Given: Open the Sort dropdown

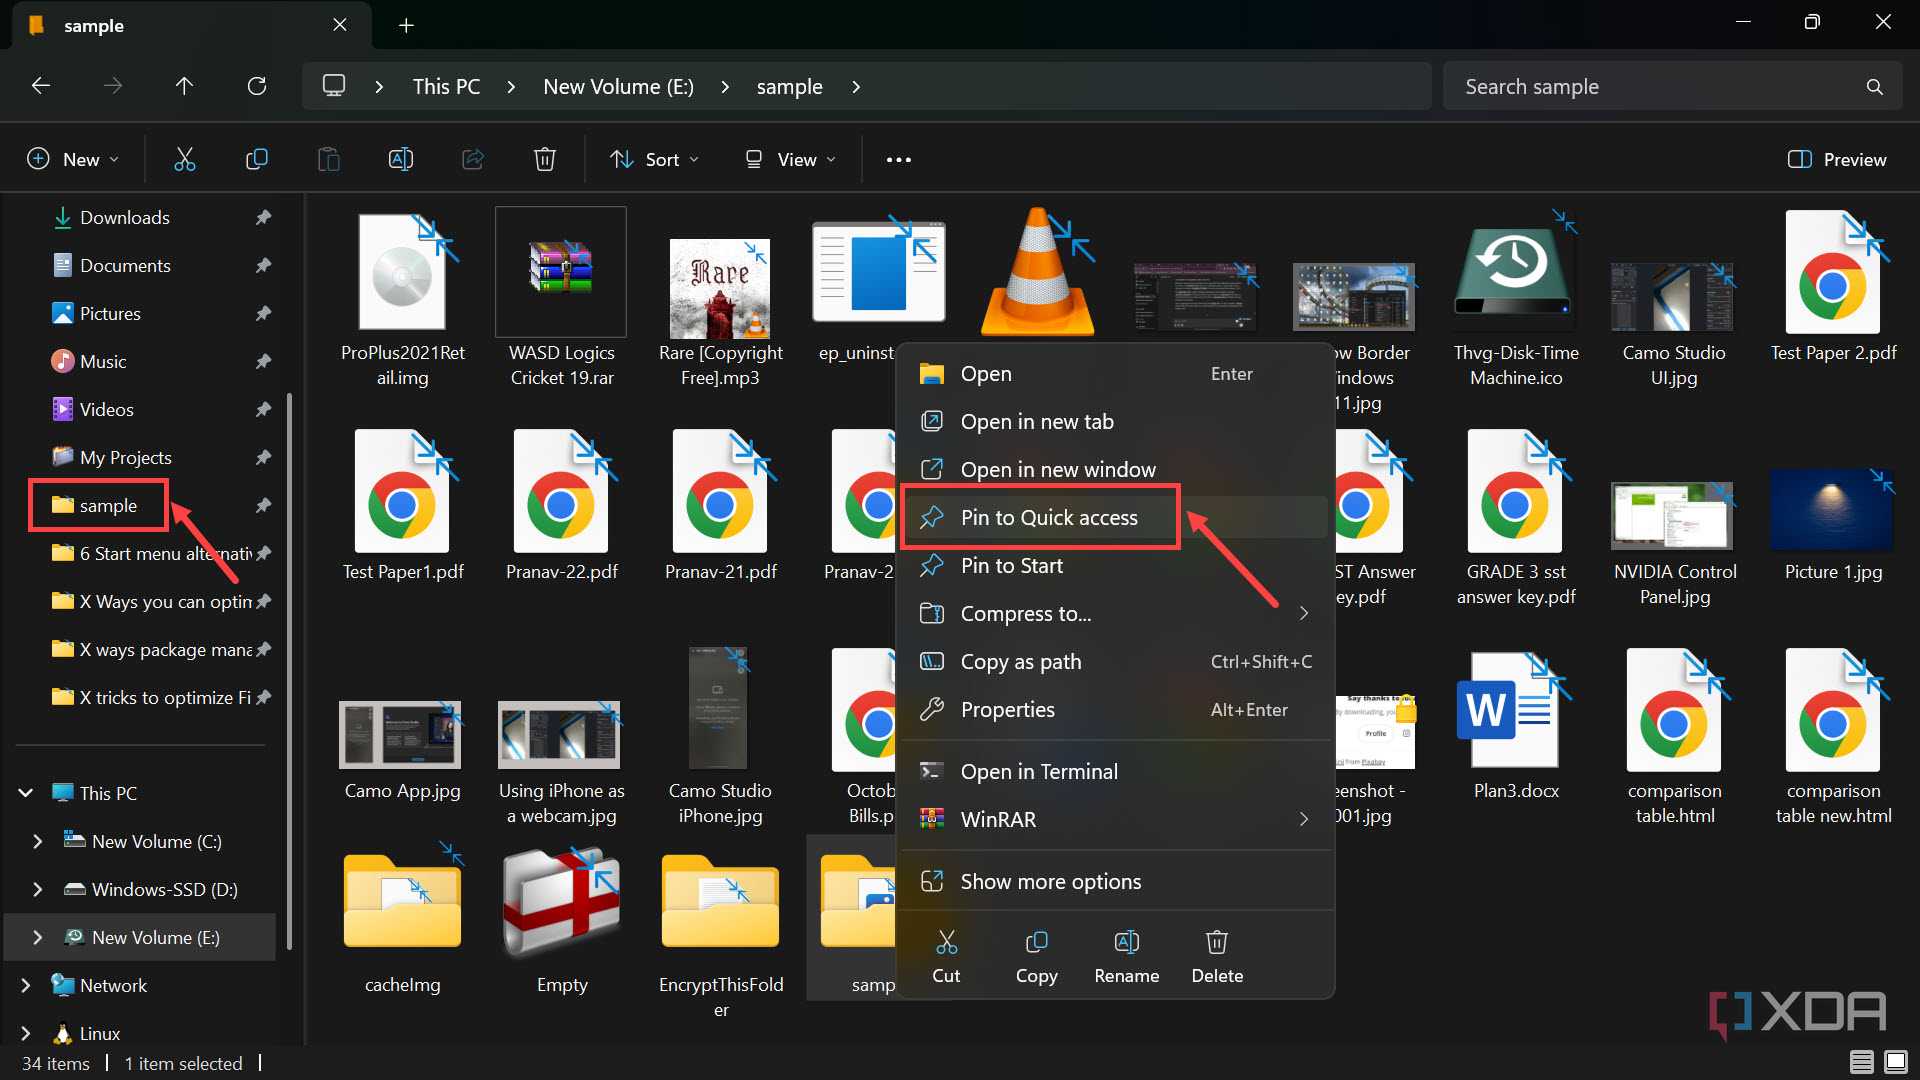Looking at the screenshot, I should point(655,159).
